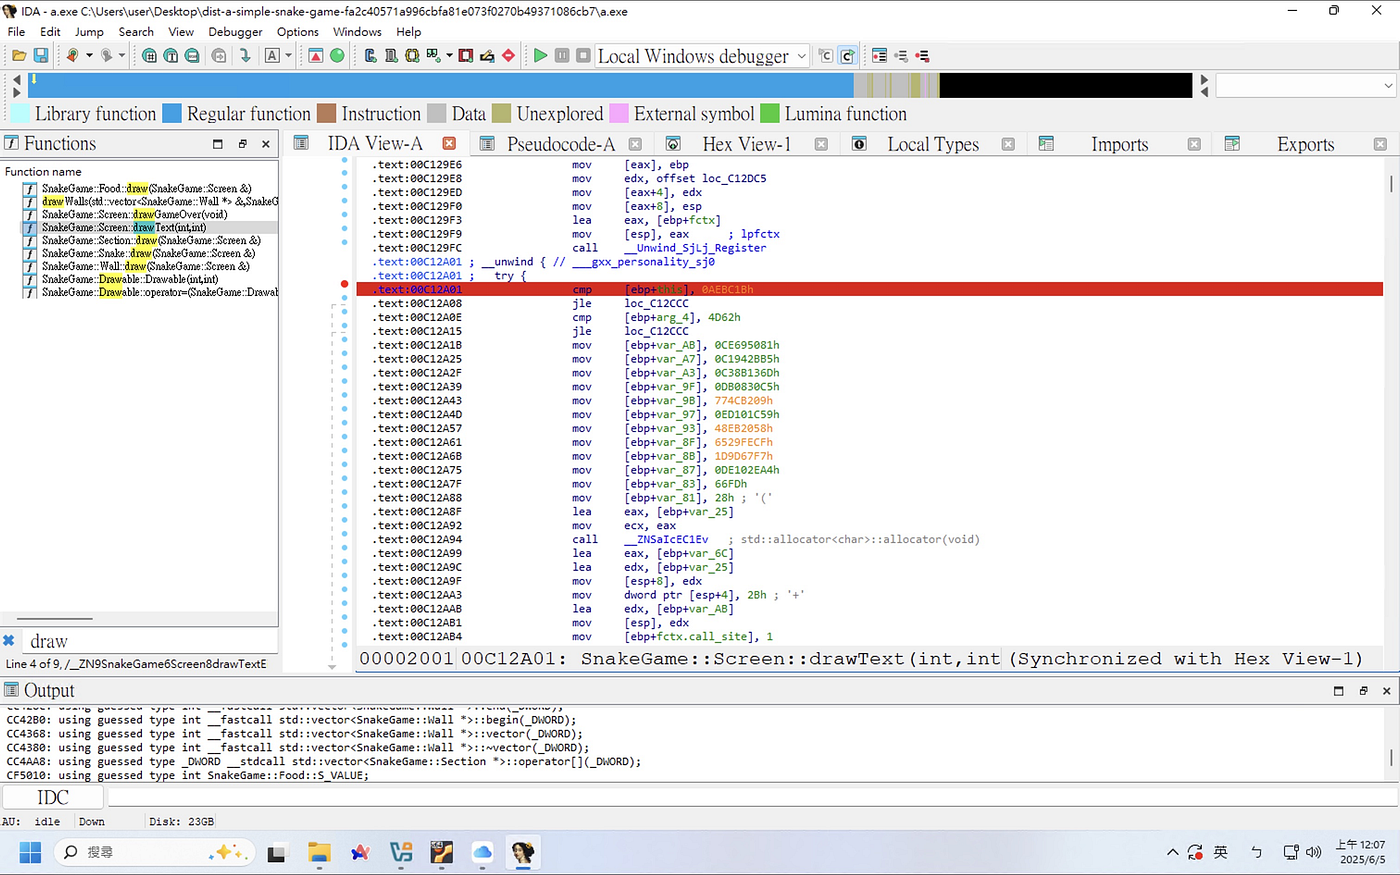
Task: Close the Hex View-1 tab
Action: [821, 144]
